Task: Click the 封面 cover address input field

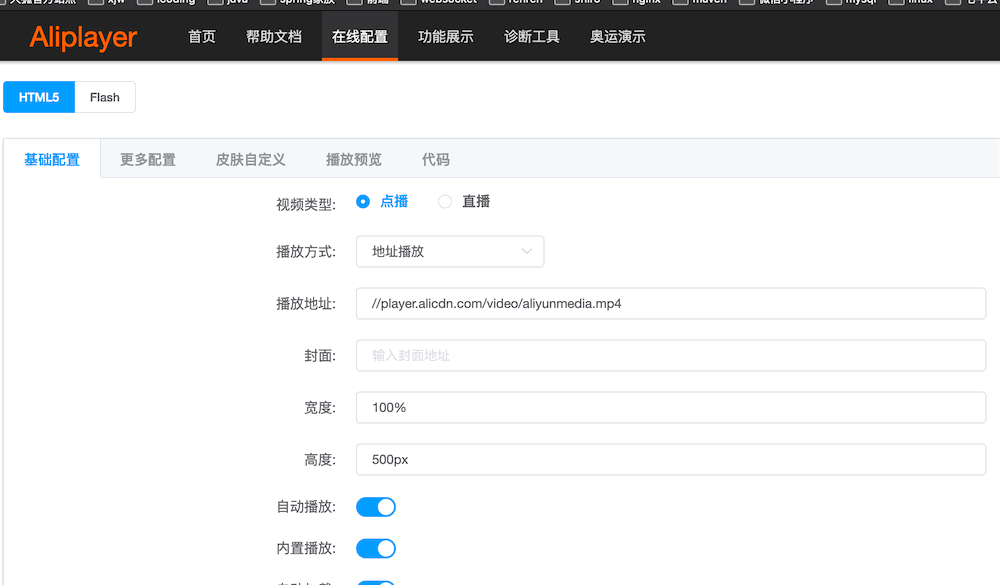Action: click(x=671, y=355)
